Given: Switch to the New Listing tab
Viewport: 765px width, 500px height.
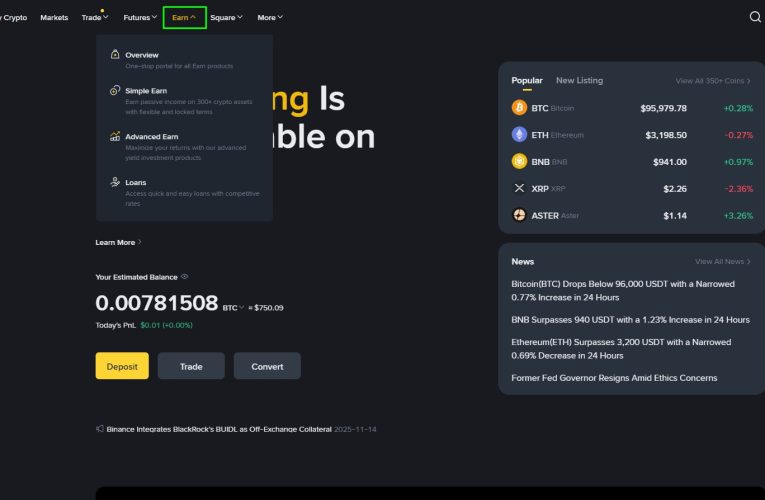Looking at the screenshot, I should [580, 80].
